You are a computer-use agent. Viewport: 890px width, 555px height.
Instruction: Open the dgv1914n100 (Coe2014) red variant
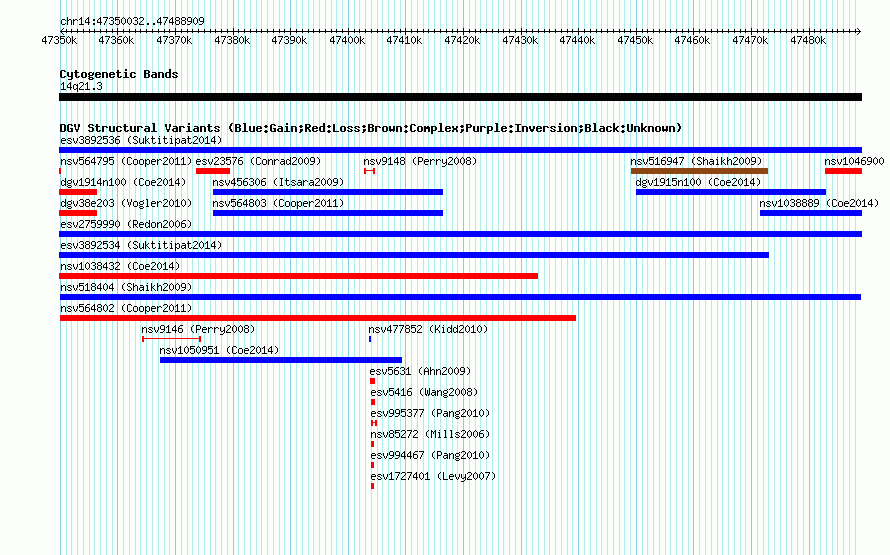[78, 192]
